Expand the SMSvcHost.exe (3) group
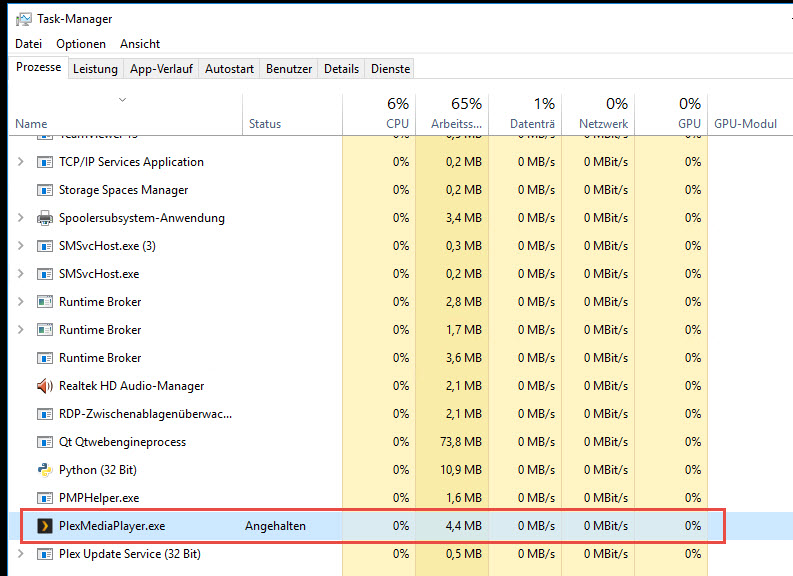This screenshot has height=576, width=793. 21,246
